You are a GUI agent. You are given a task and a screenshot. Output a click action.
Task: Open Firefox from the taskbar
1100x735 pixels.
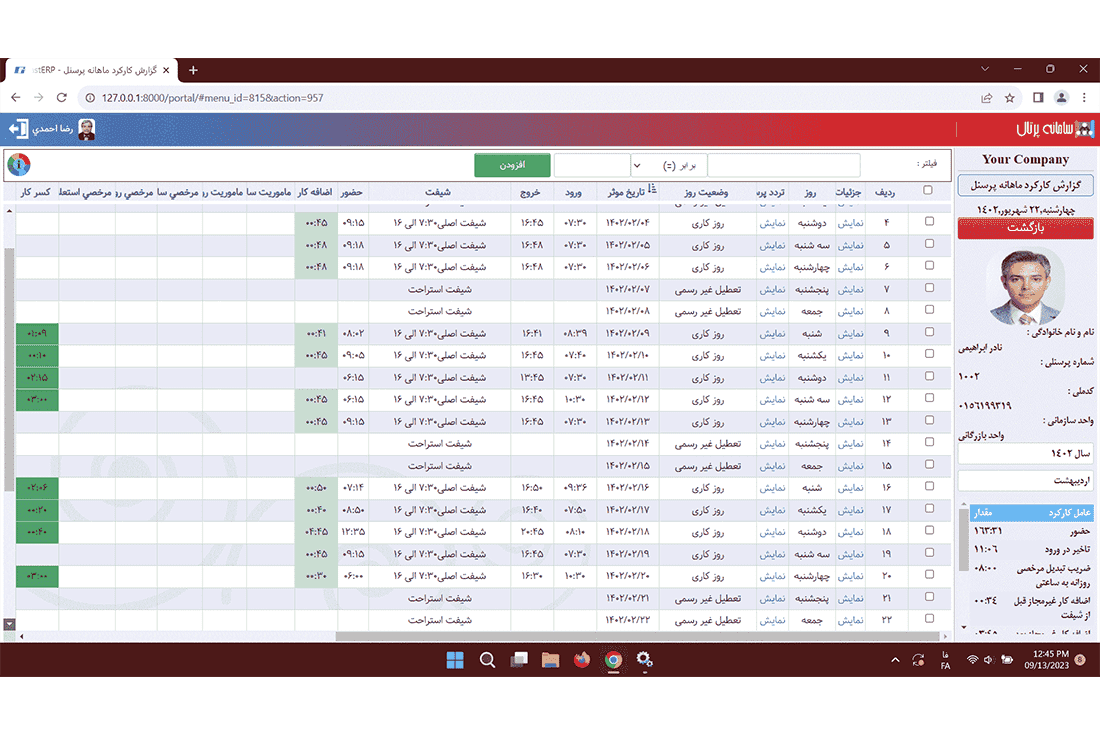tap(581, 660)
